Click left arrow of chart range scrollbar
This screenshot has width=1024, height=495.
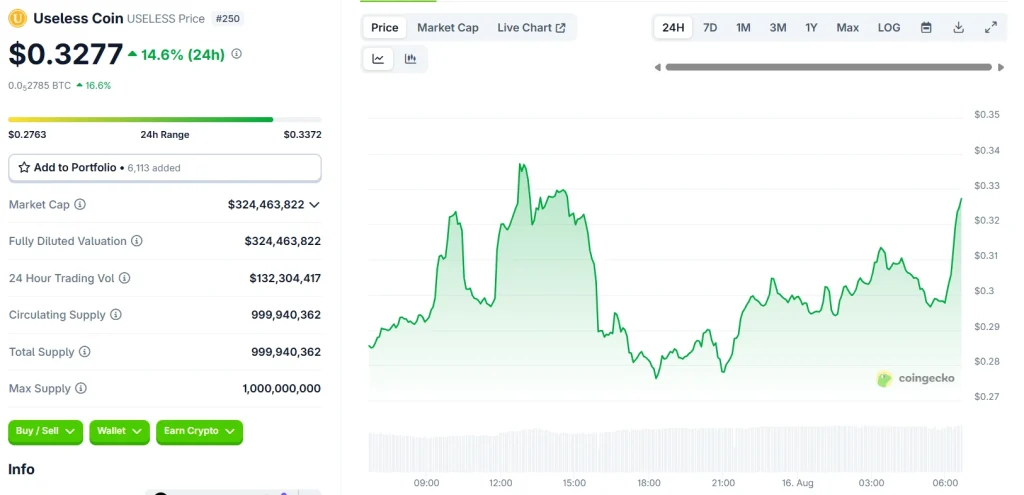pyautogui.click(x=658, y=67)
